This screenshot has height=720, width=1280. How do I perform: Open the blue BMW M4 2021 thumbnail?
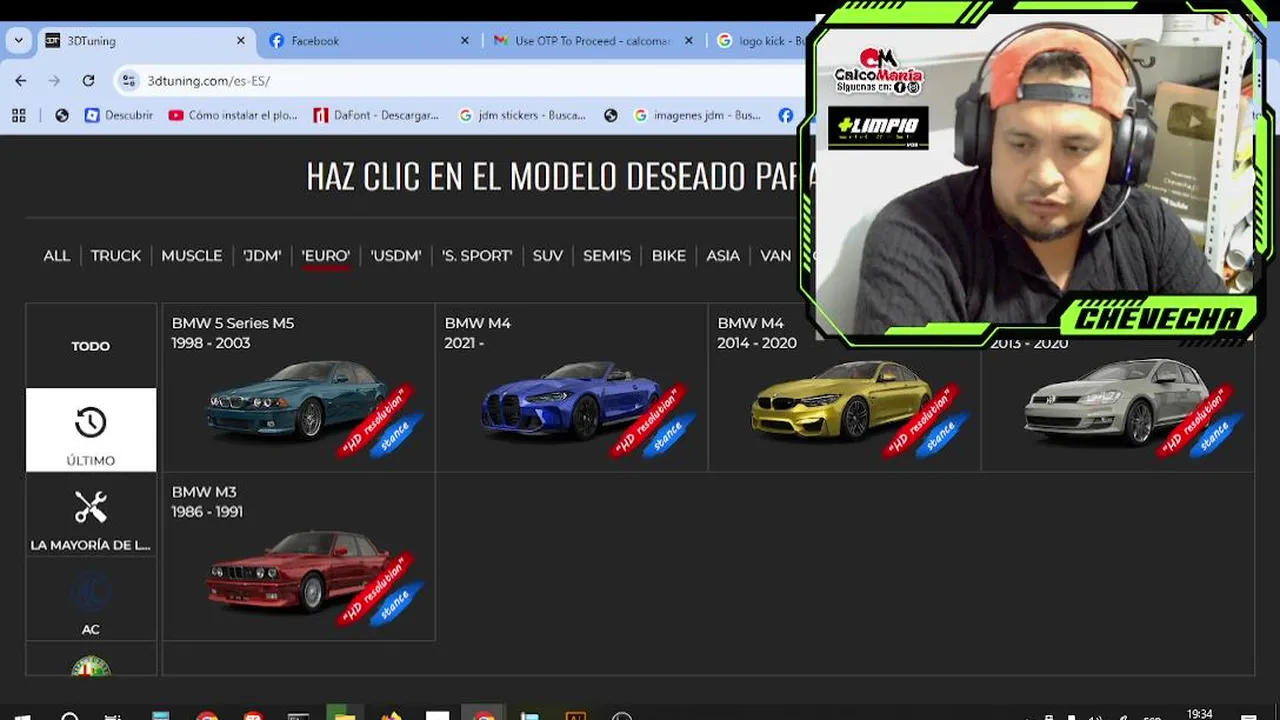coord(571,400)
